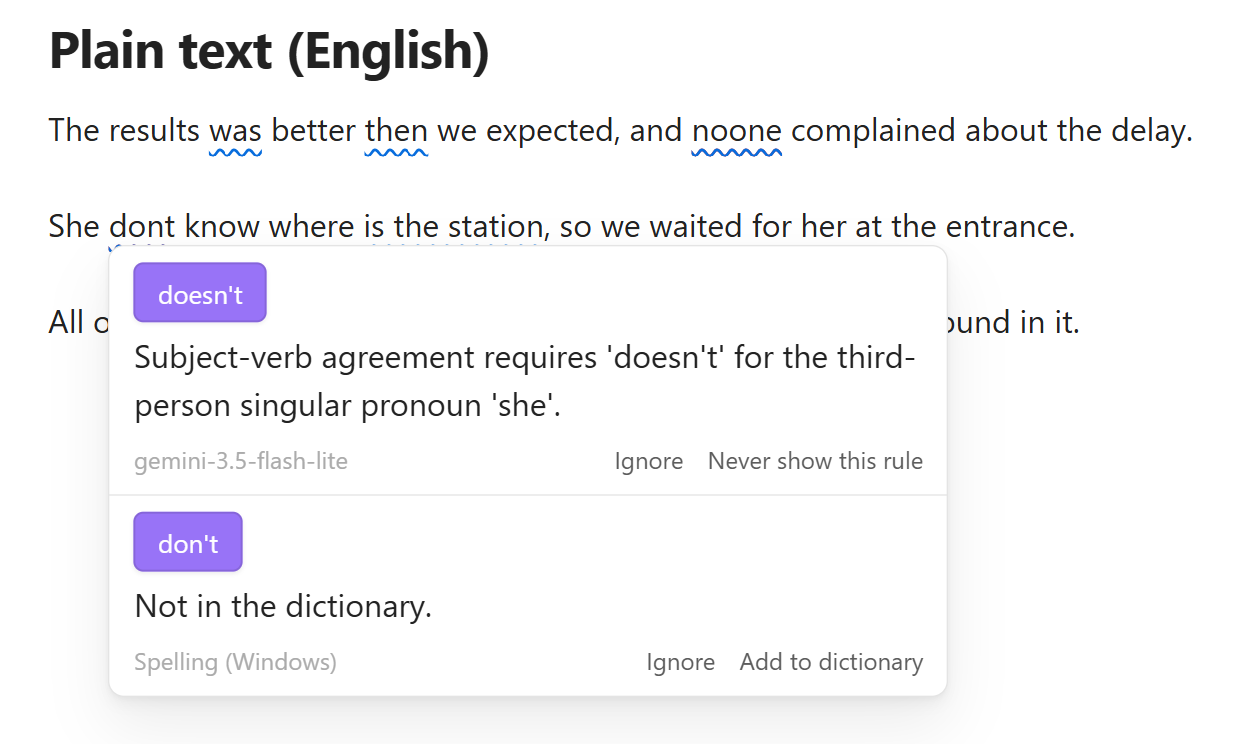Ignore the subject-verb agreement suggestion
The height and width of the screenshot is (744, 1256).
[649, 461]
